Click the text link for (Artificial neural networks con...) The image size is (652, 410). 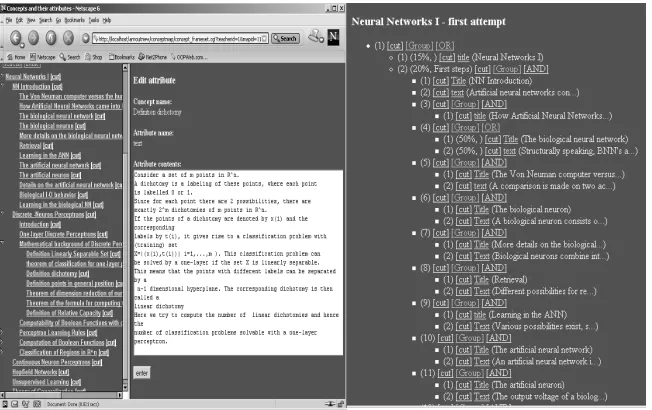click(457, 92)
